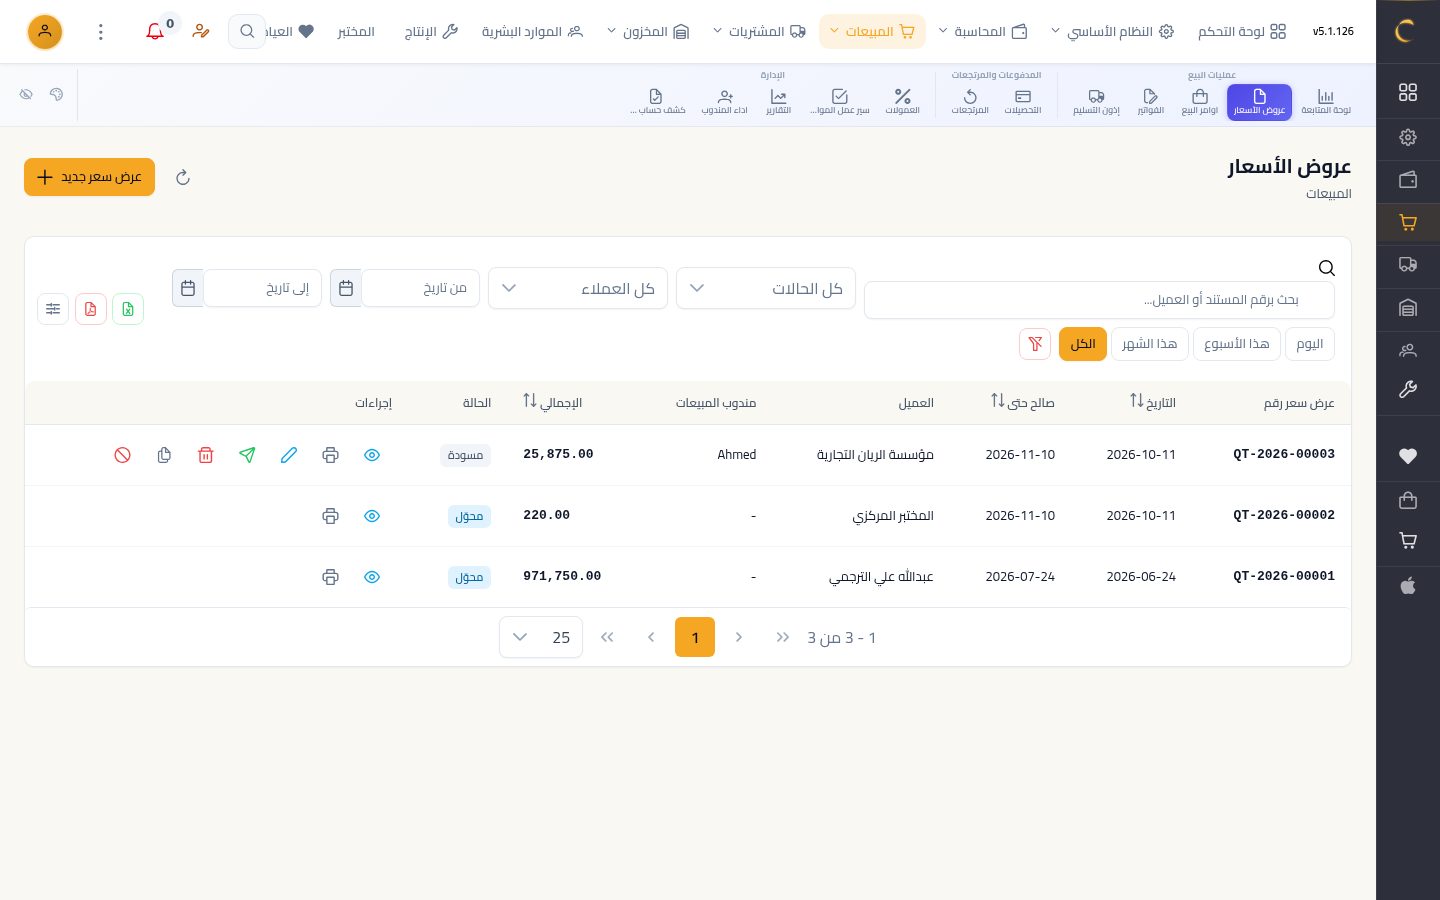Open the rows-per-page dropdown showing 25
Screen dimensions: 1440x900
[541, 637]
